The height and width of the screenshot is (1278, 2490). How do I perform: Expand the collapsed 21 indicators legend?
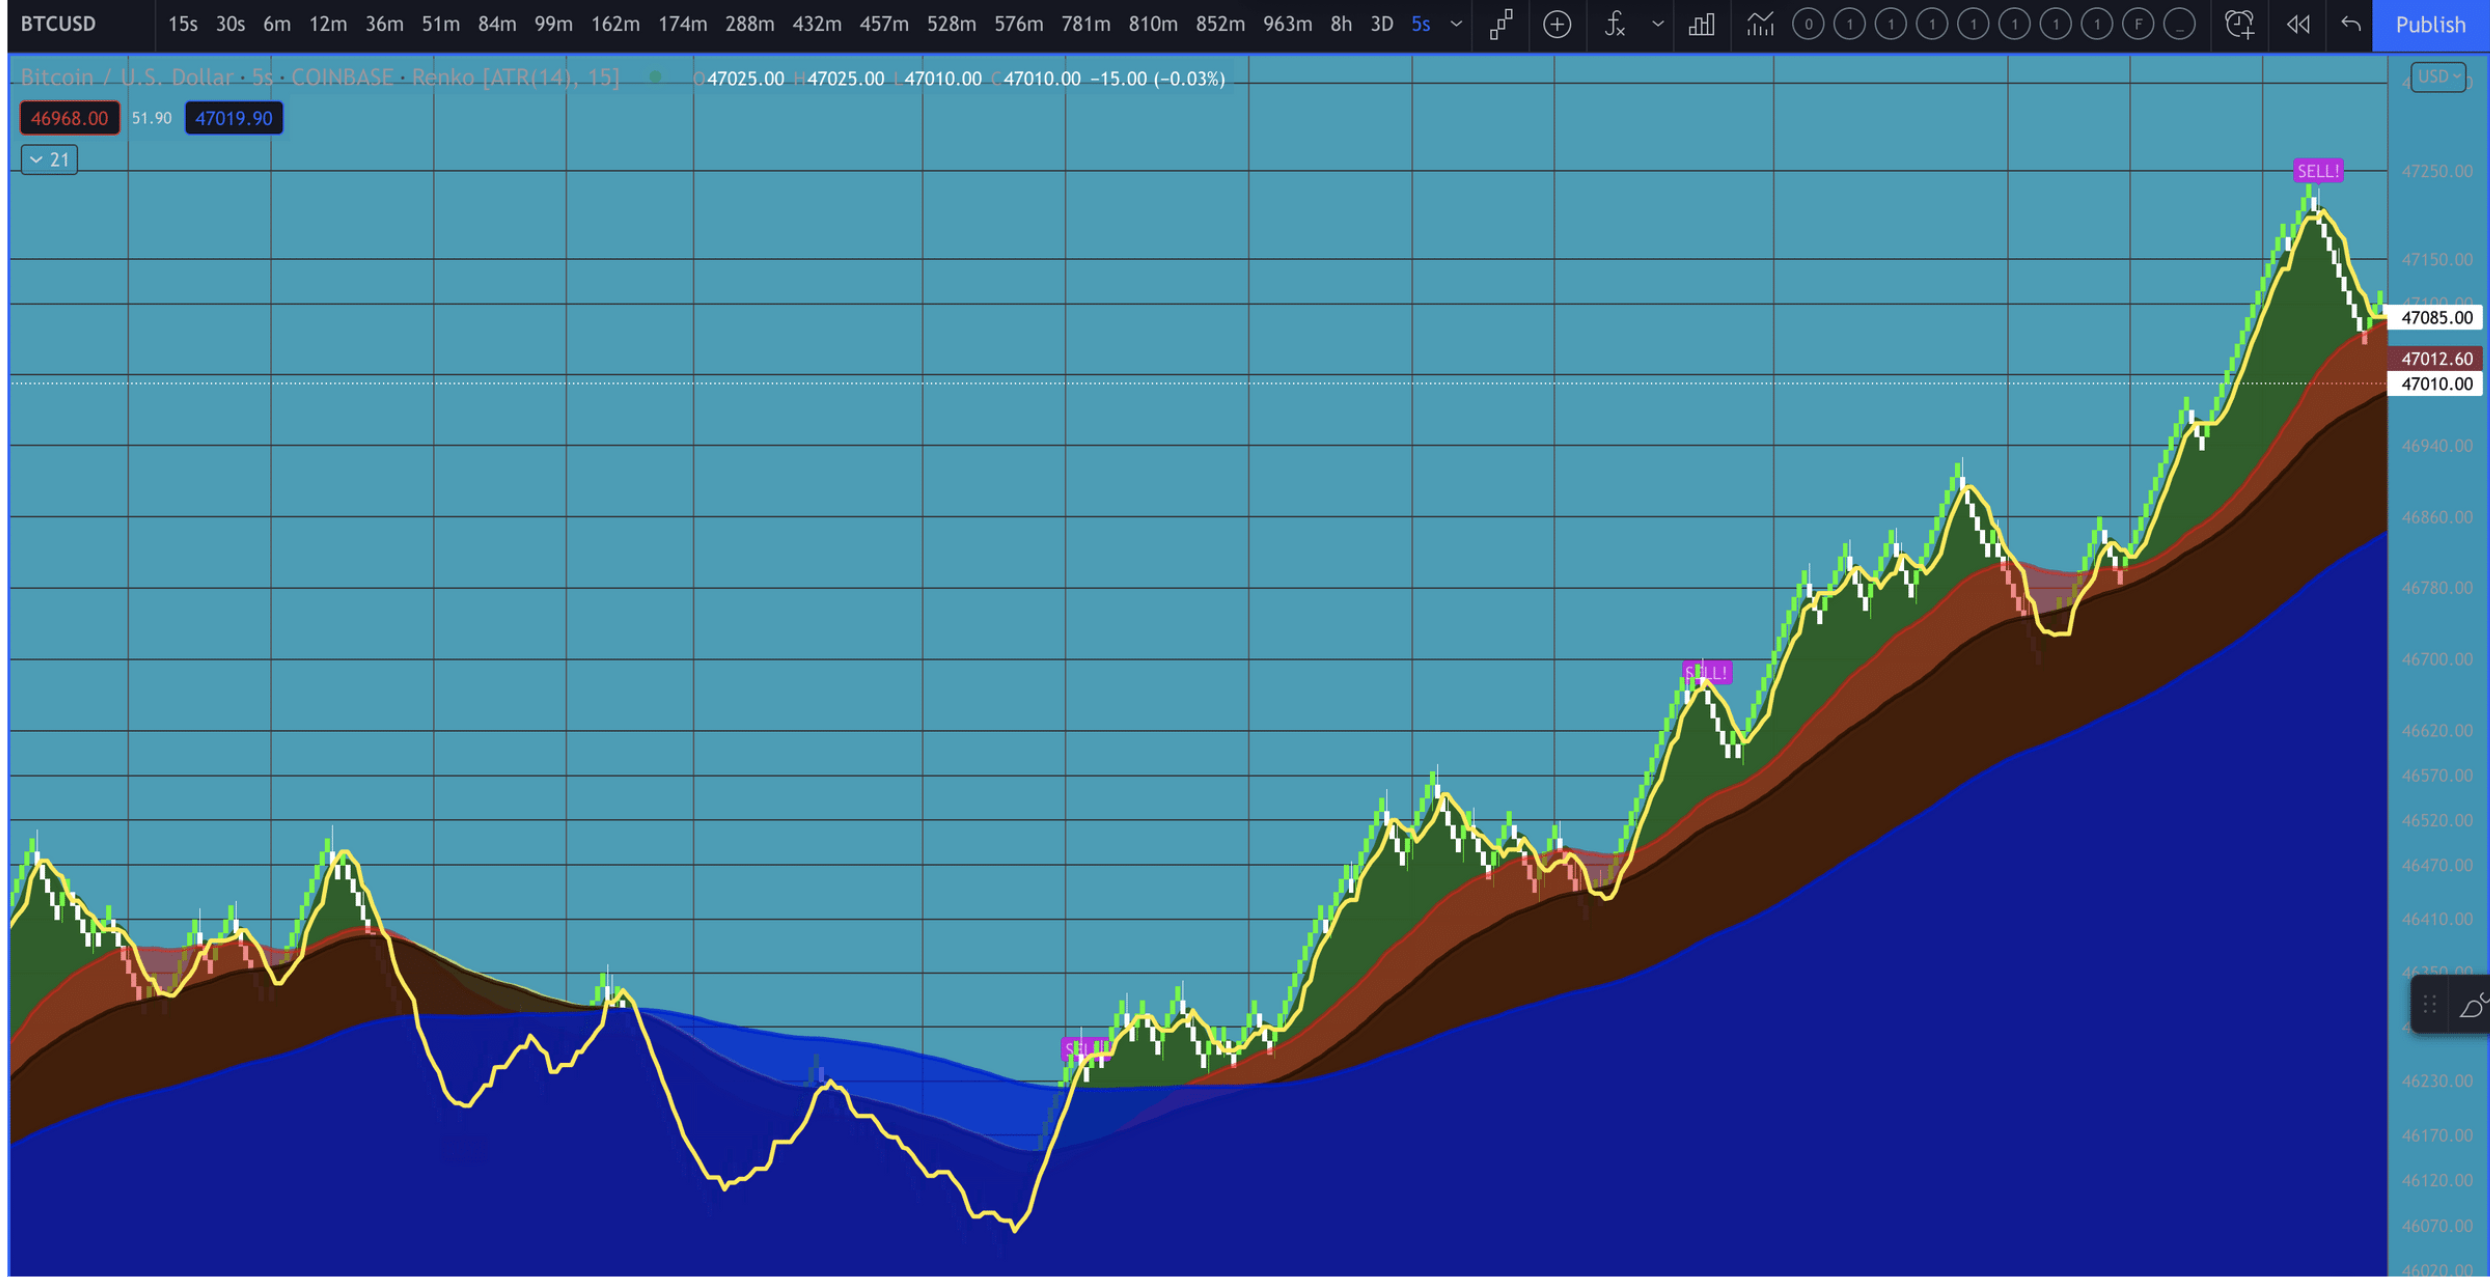[49, 160]
